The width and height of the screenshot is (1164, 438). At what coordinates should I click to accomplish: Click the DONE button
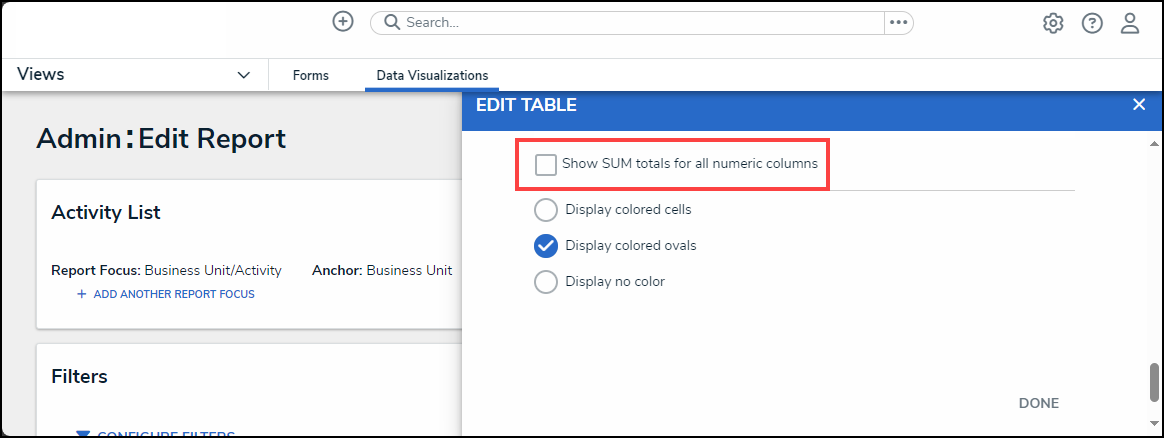pyautogui.click(x=1038, y=403)
